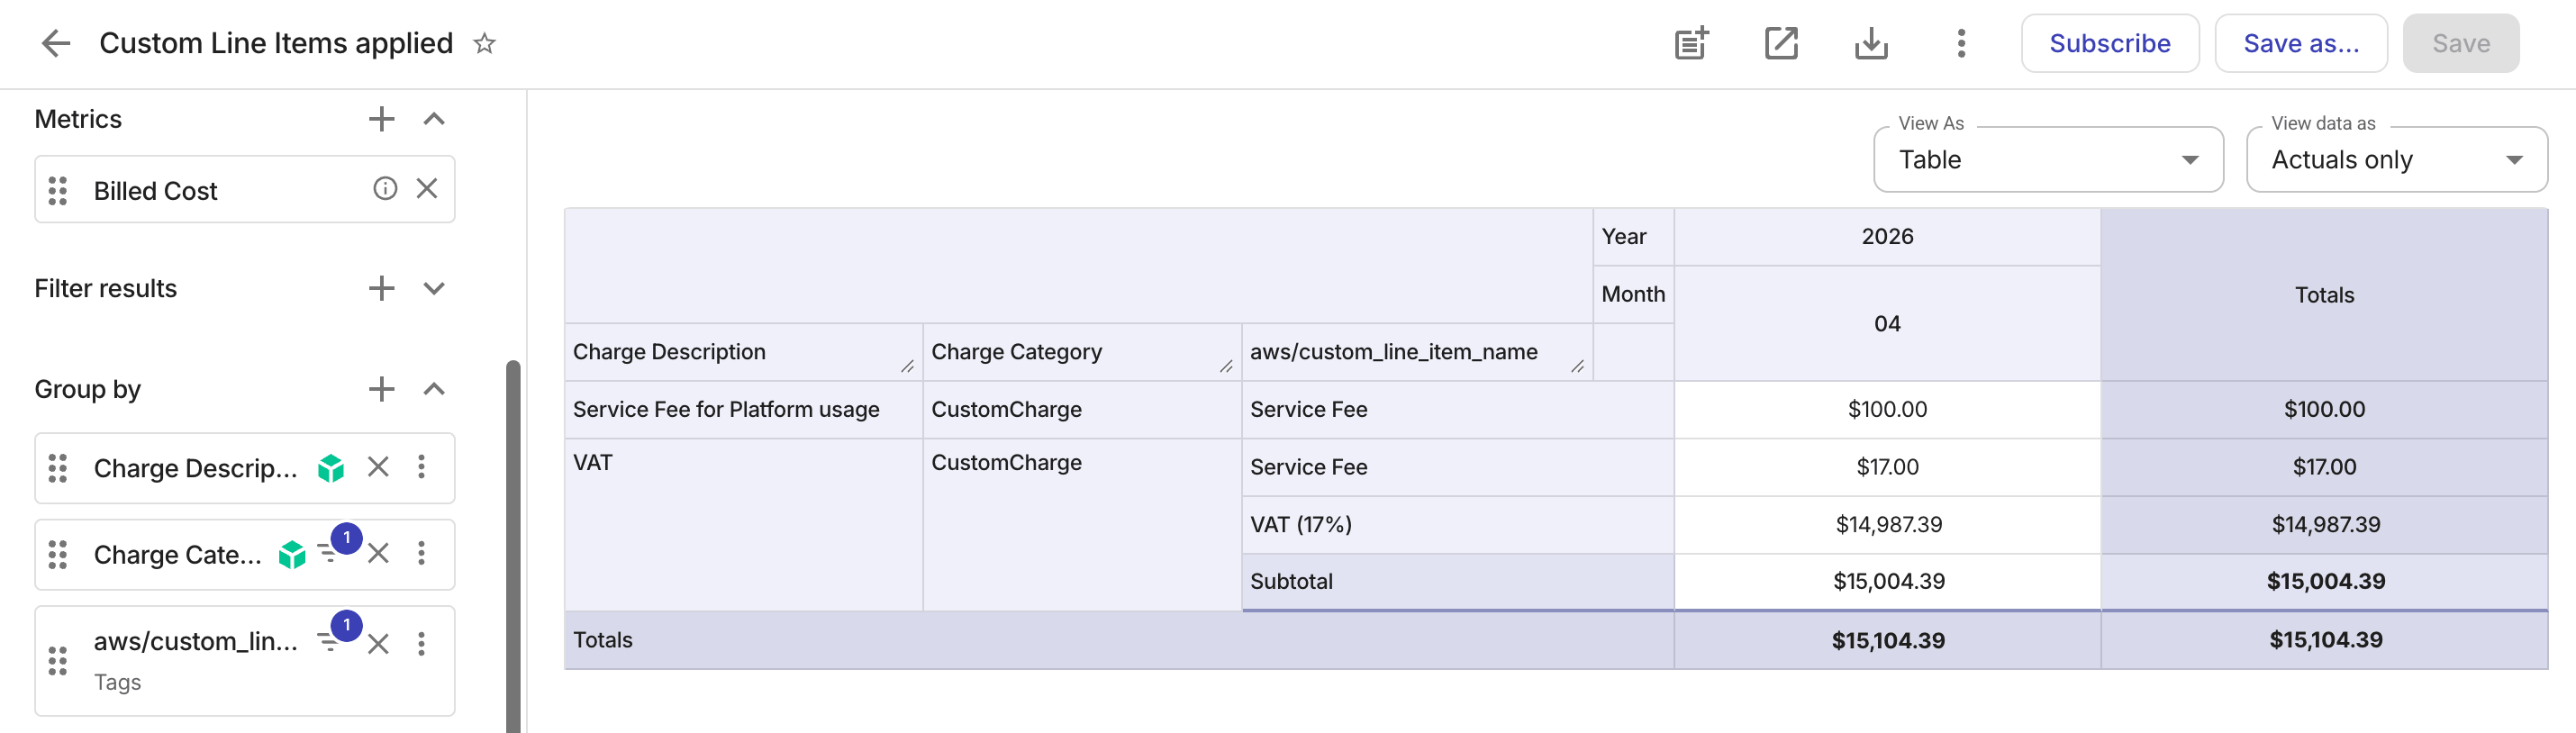
Task: Remove Charge Cate... grouping
Action: click(x=378, y=552)
